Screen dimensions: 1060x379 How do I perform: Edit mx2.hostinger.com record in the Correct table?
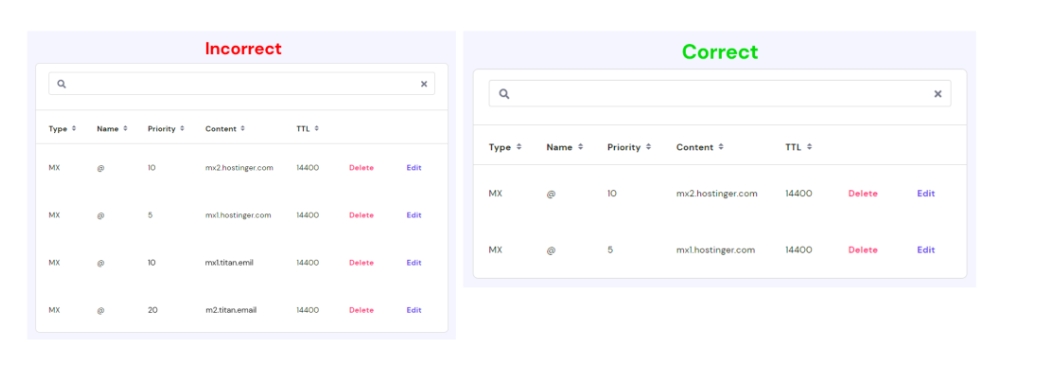click(925, 193)
